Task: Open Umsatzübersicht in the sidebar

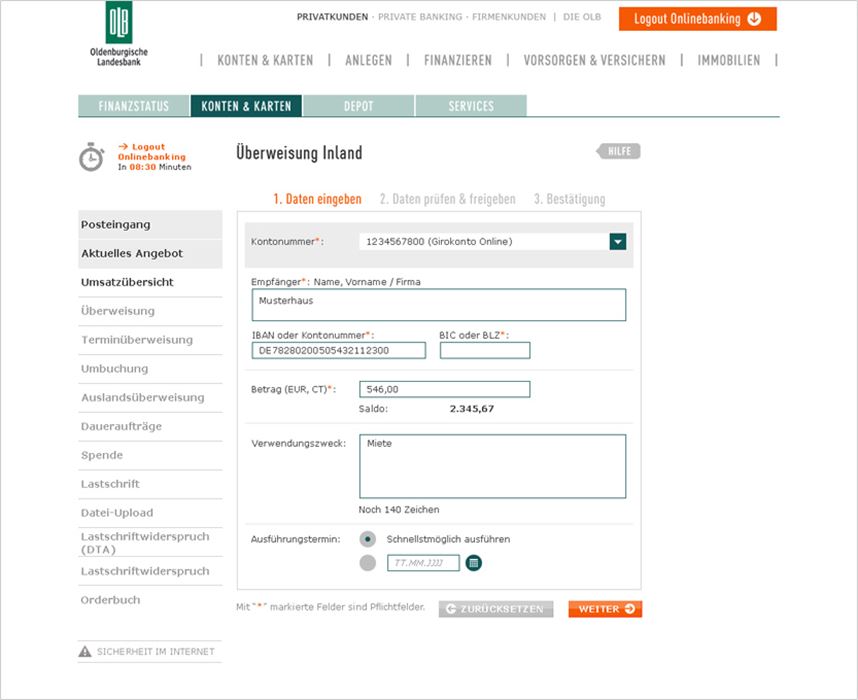Action: (150, 282)
